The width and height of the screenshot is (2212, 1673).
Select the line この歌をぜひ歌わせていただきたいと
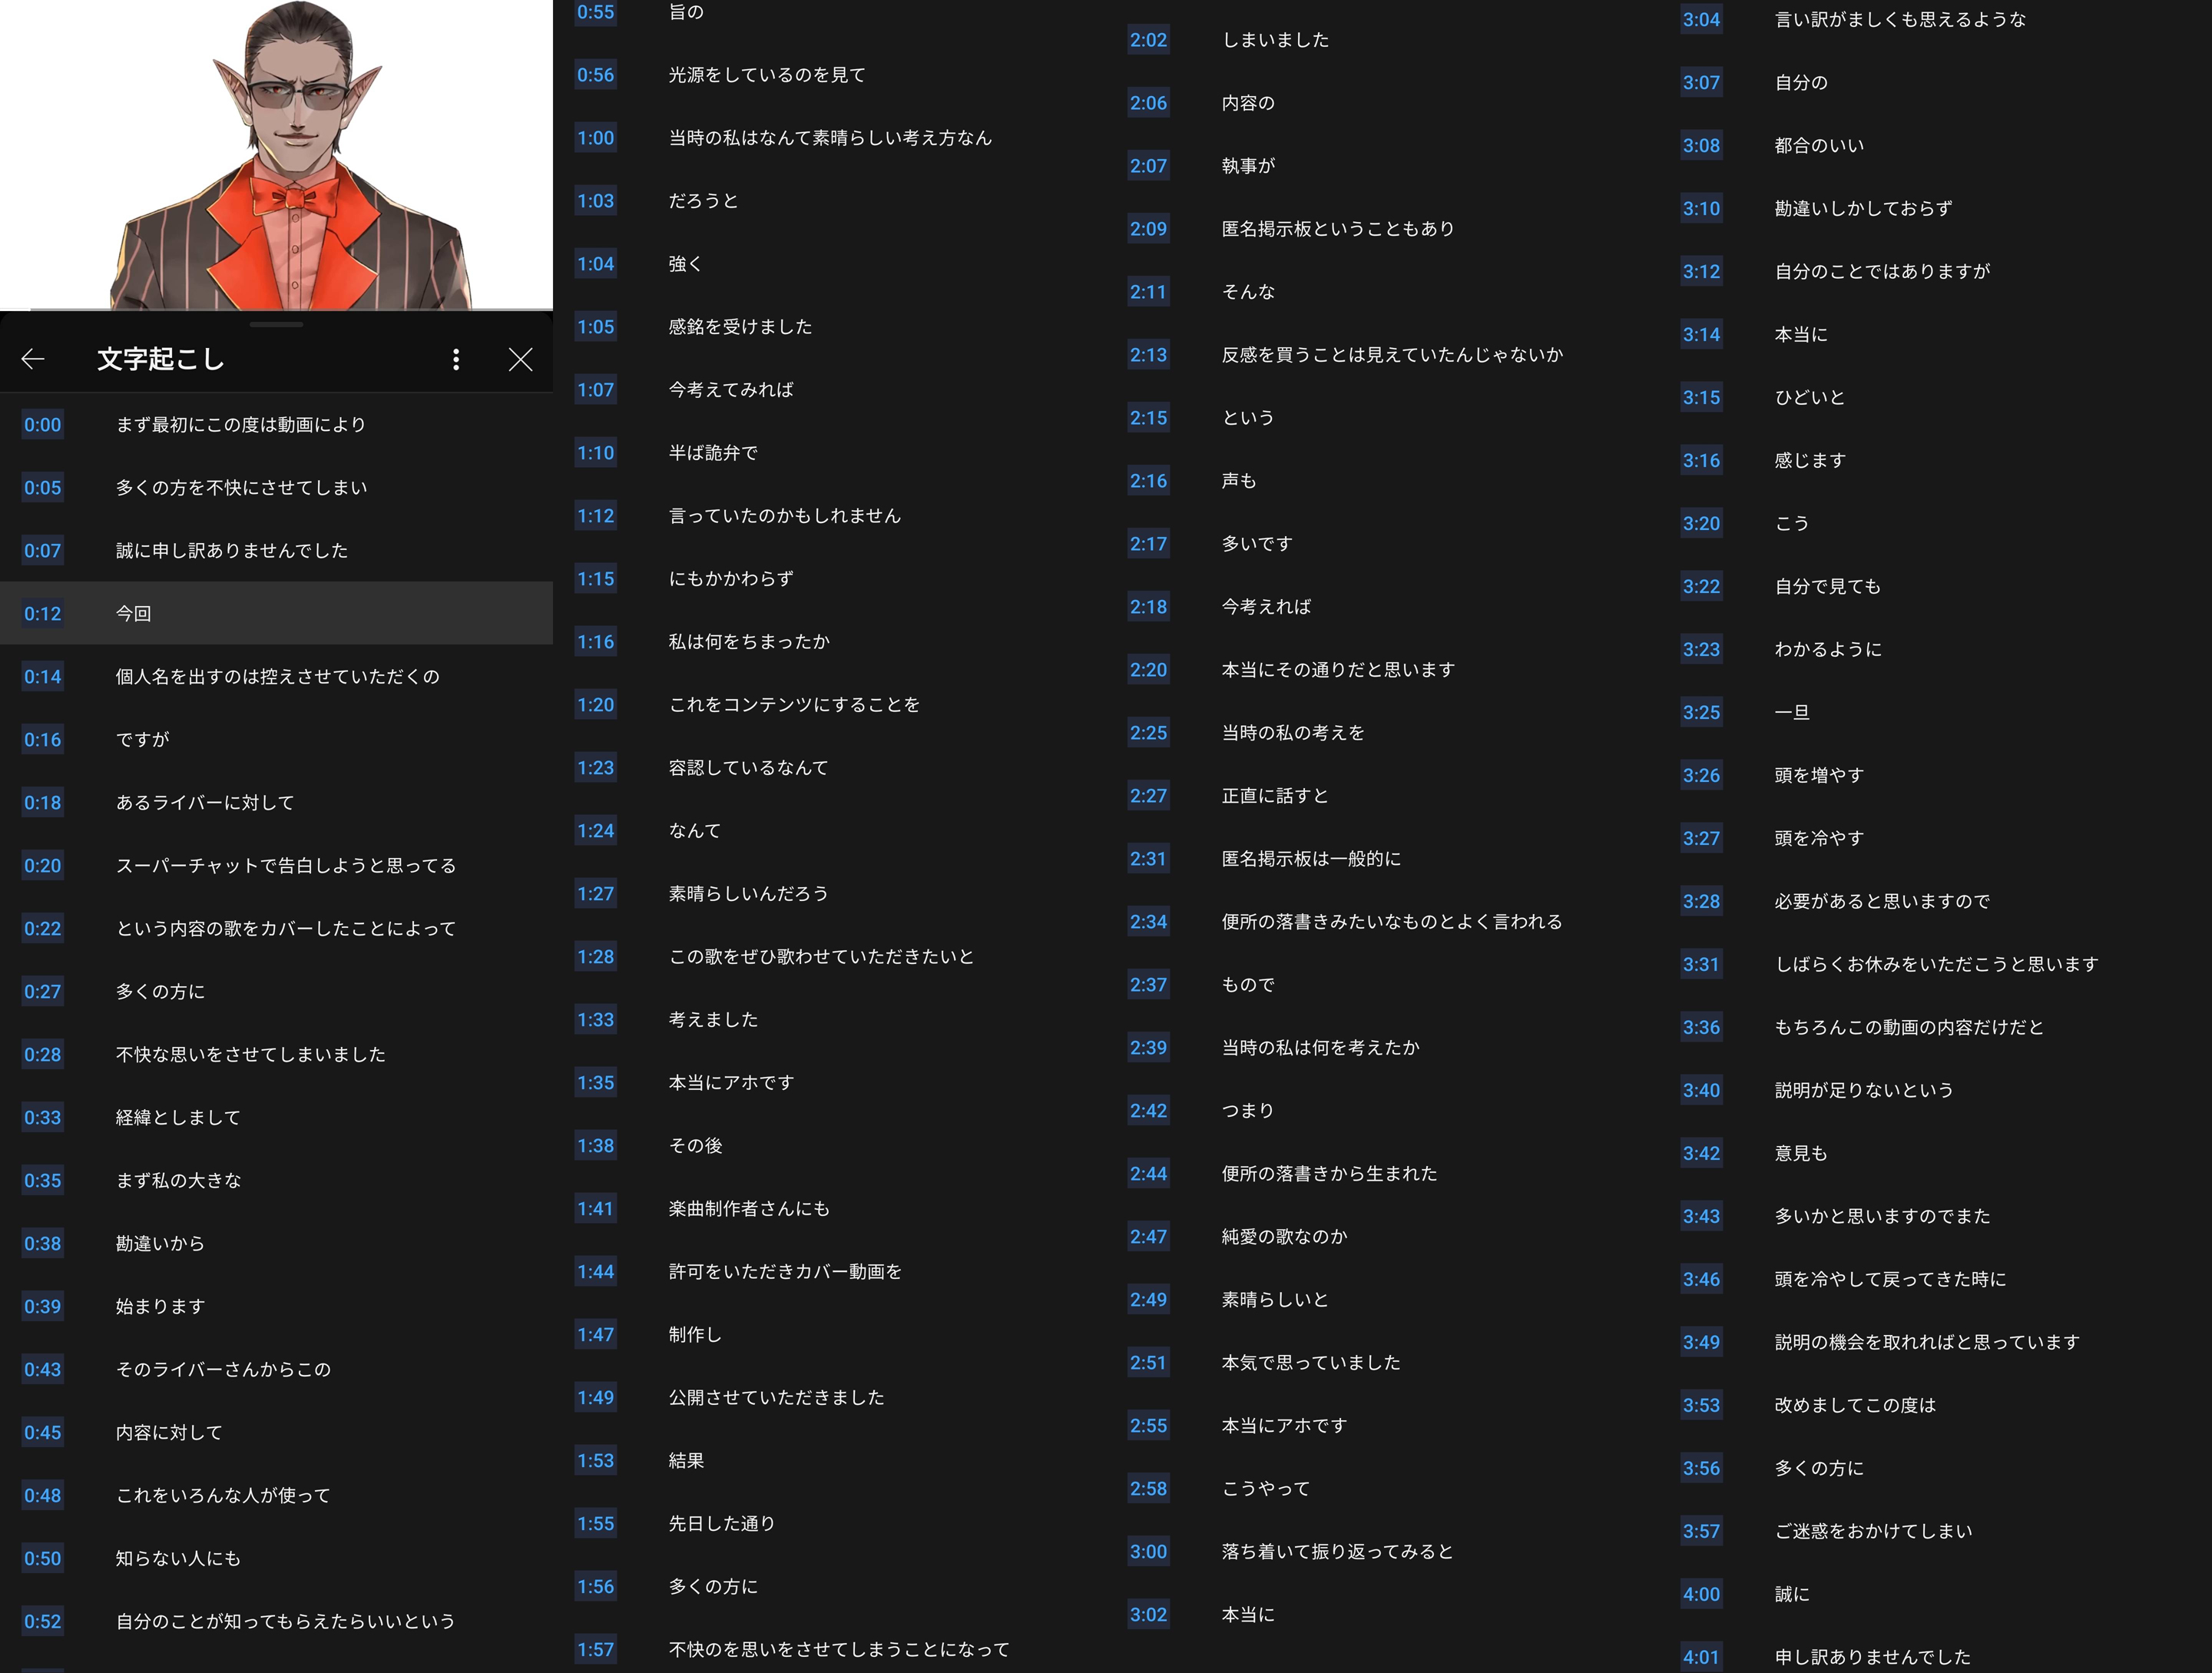[821, 957]
